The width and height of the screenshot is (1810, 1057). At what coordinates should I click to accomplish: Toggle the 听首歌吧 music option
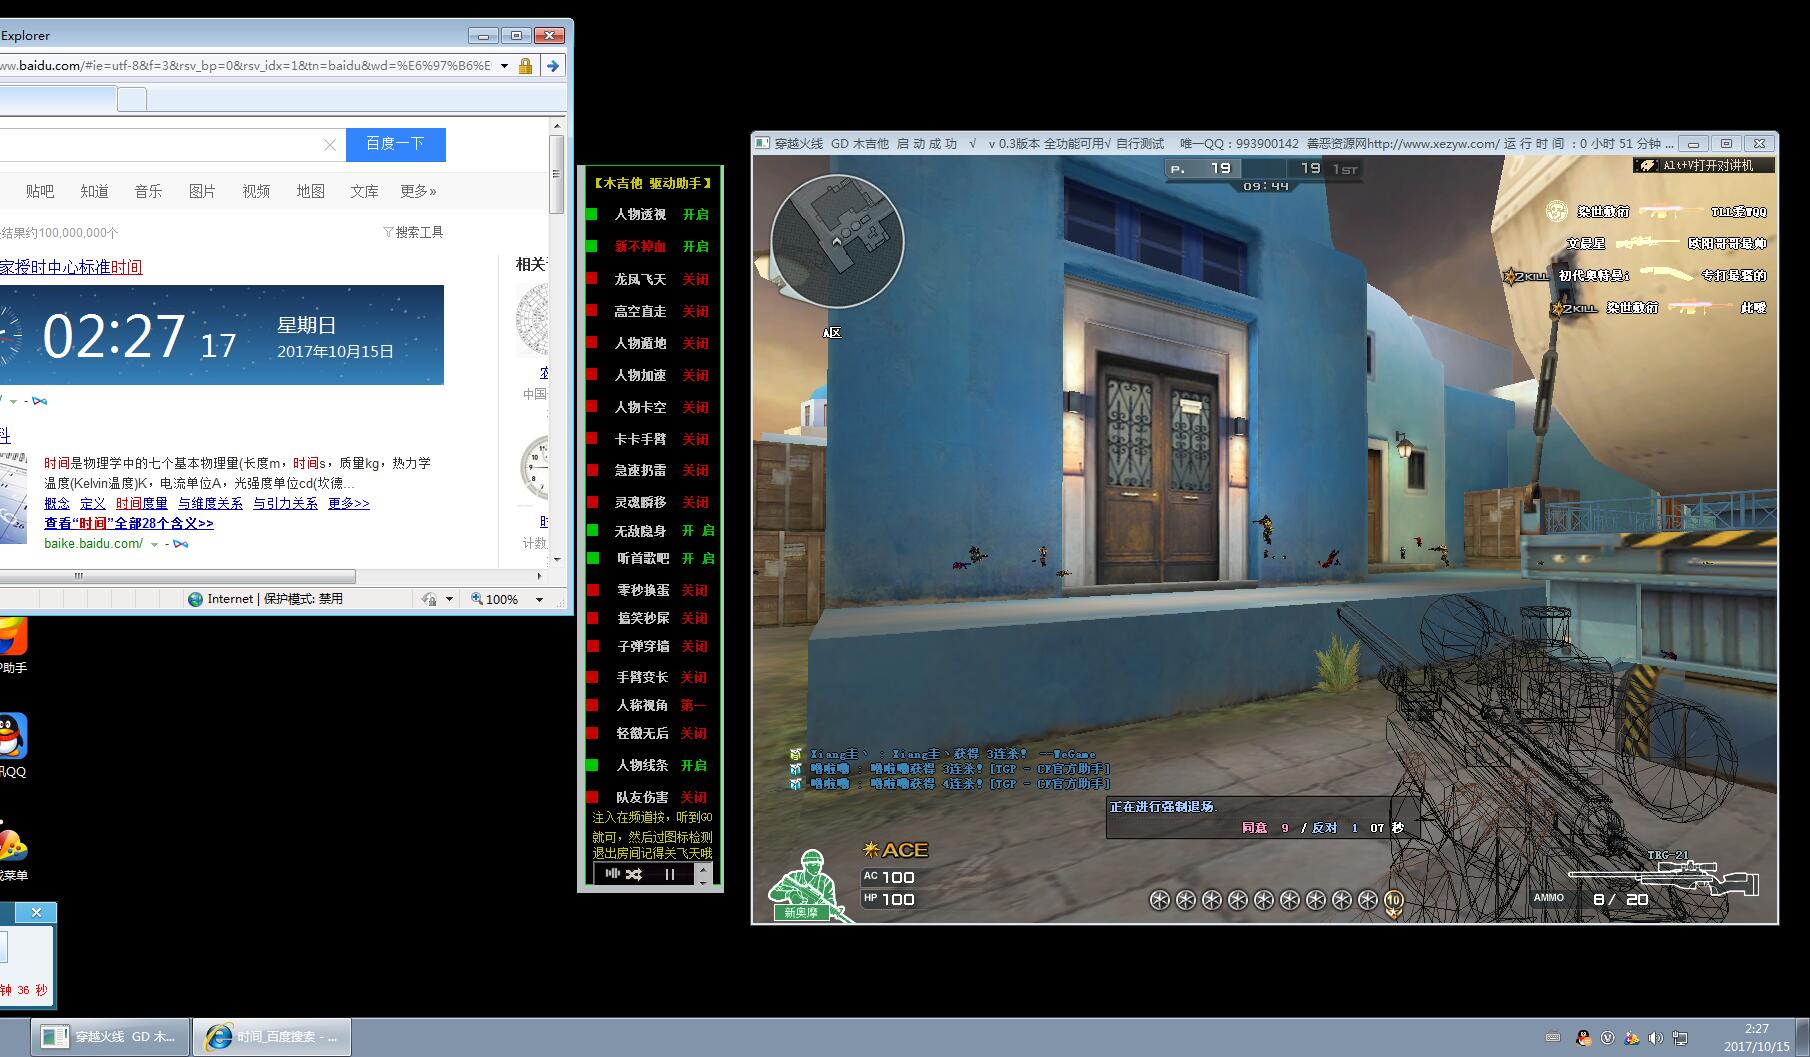click(x=592, y=558)
